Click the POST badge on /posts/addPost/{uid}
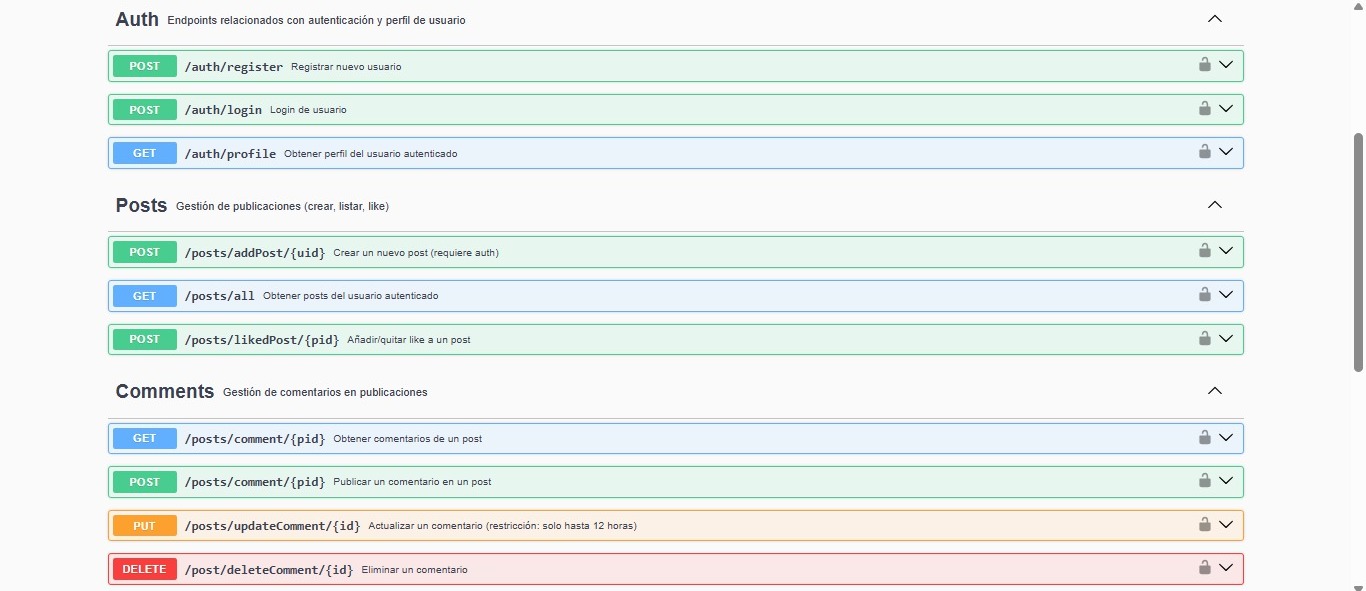Viewport: 1366px width, 591px height. coord(144,251)
